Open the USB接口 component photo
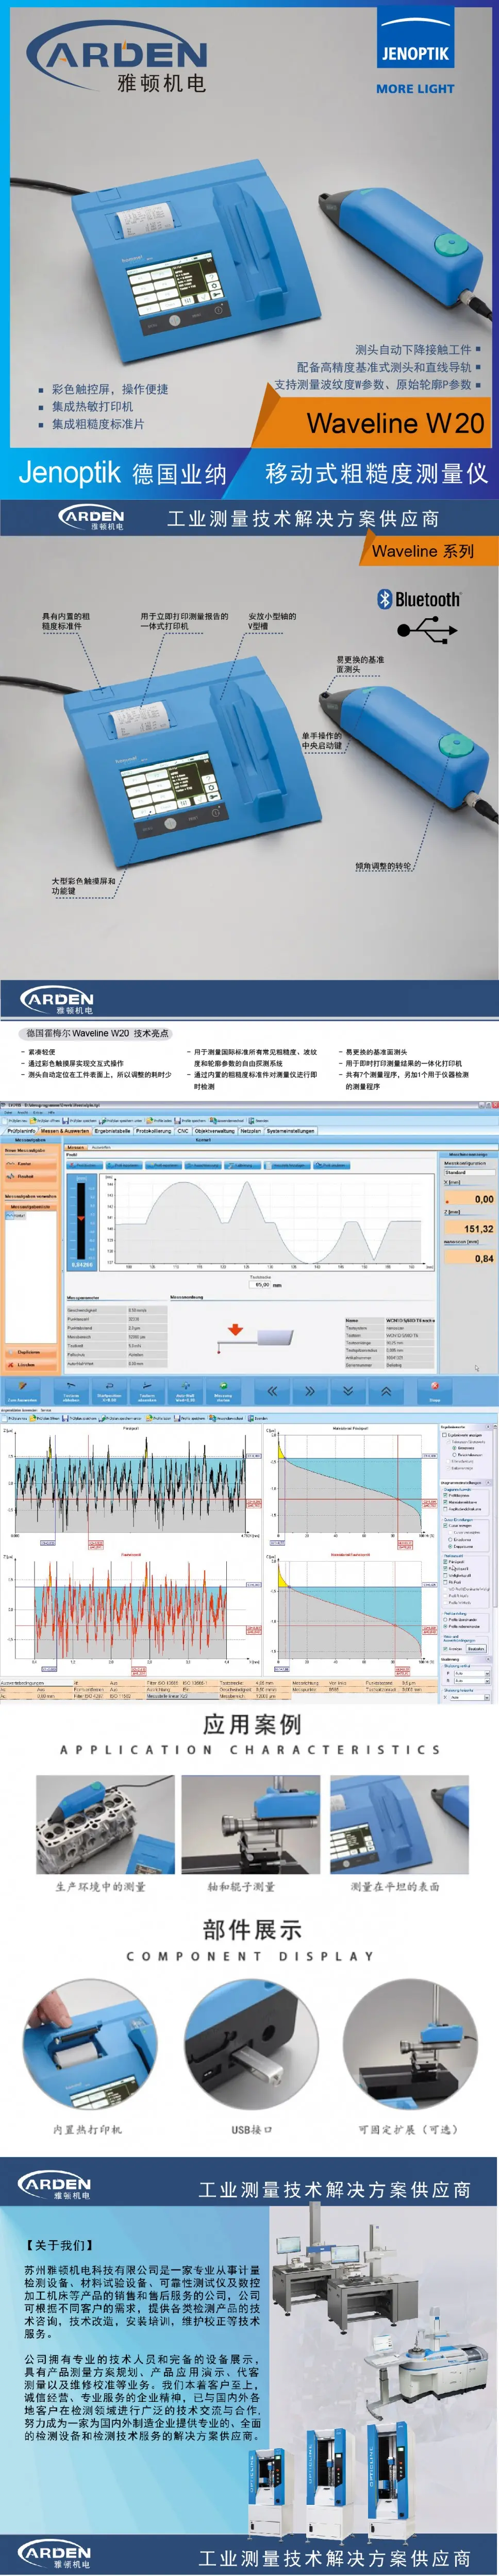 [251, 2044]
